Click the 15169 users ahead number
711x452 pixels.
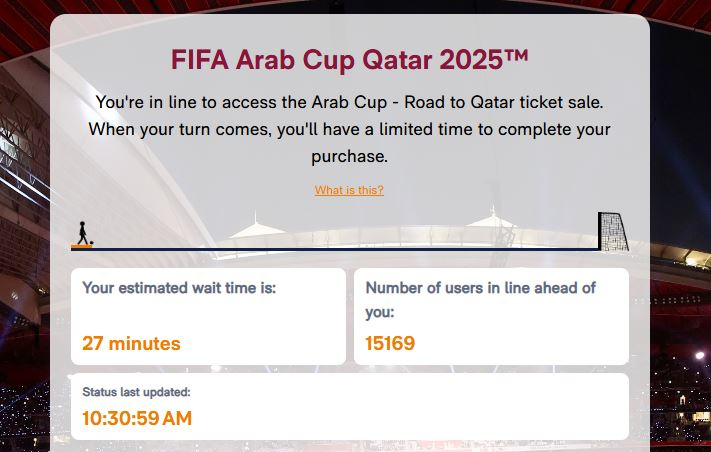[x=390, y=344]
